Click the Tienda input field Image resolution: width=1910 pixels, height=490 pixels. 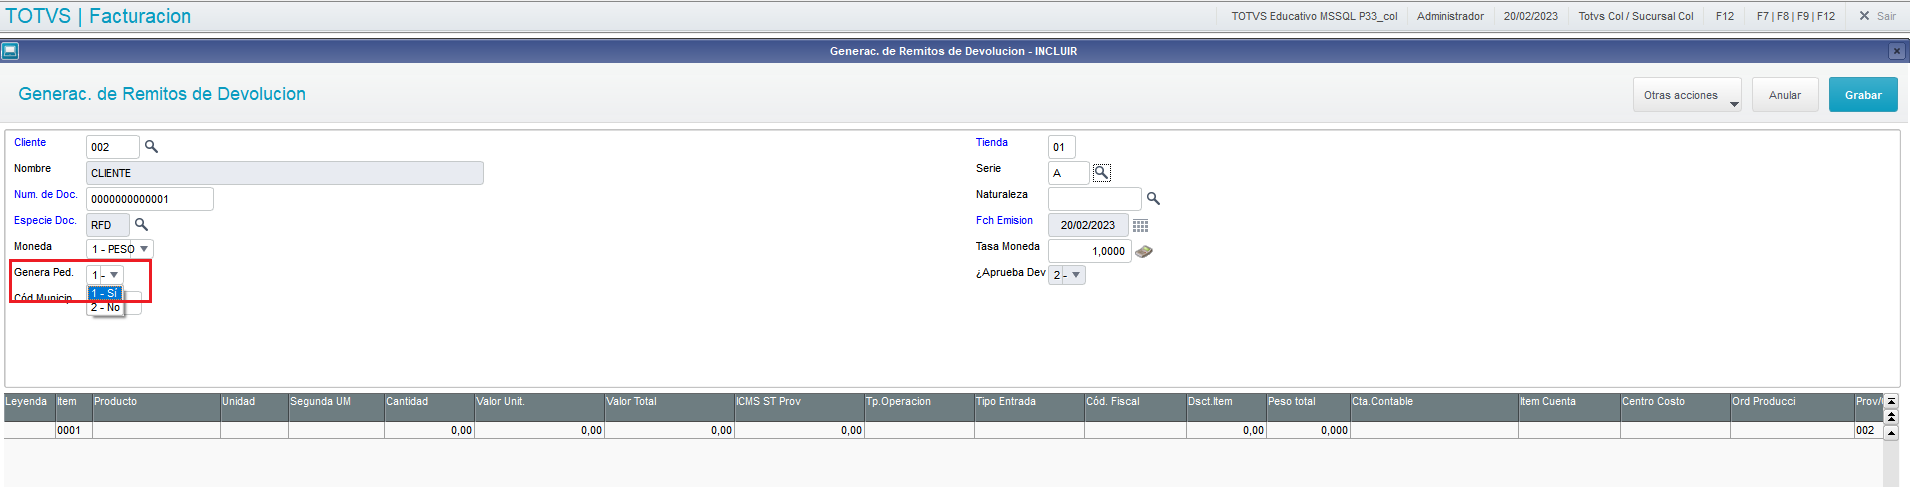point(1062,147)
